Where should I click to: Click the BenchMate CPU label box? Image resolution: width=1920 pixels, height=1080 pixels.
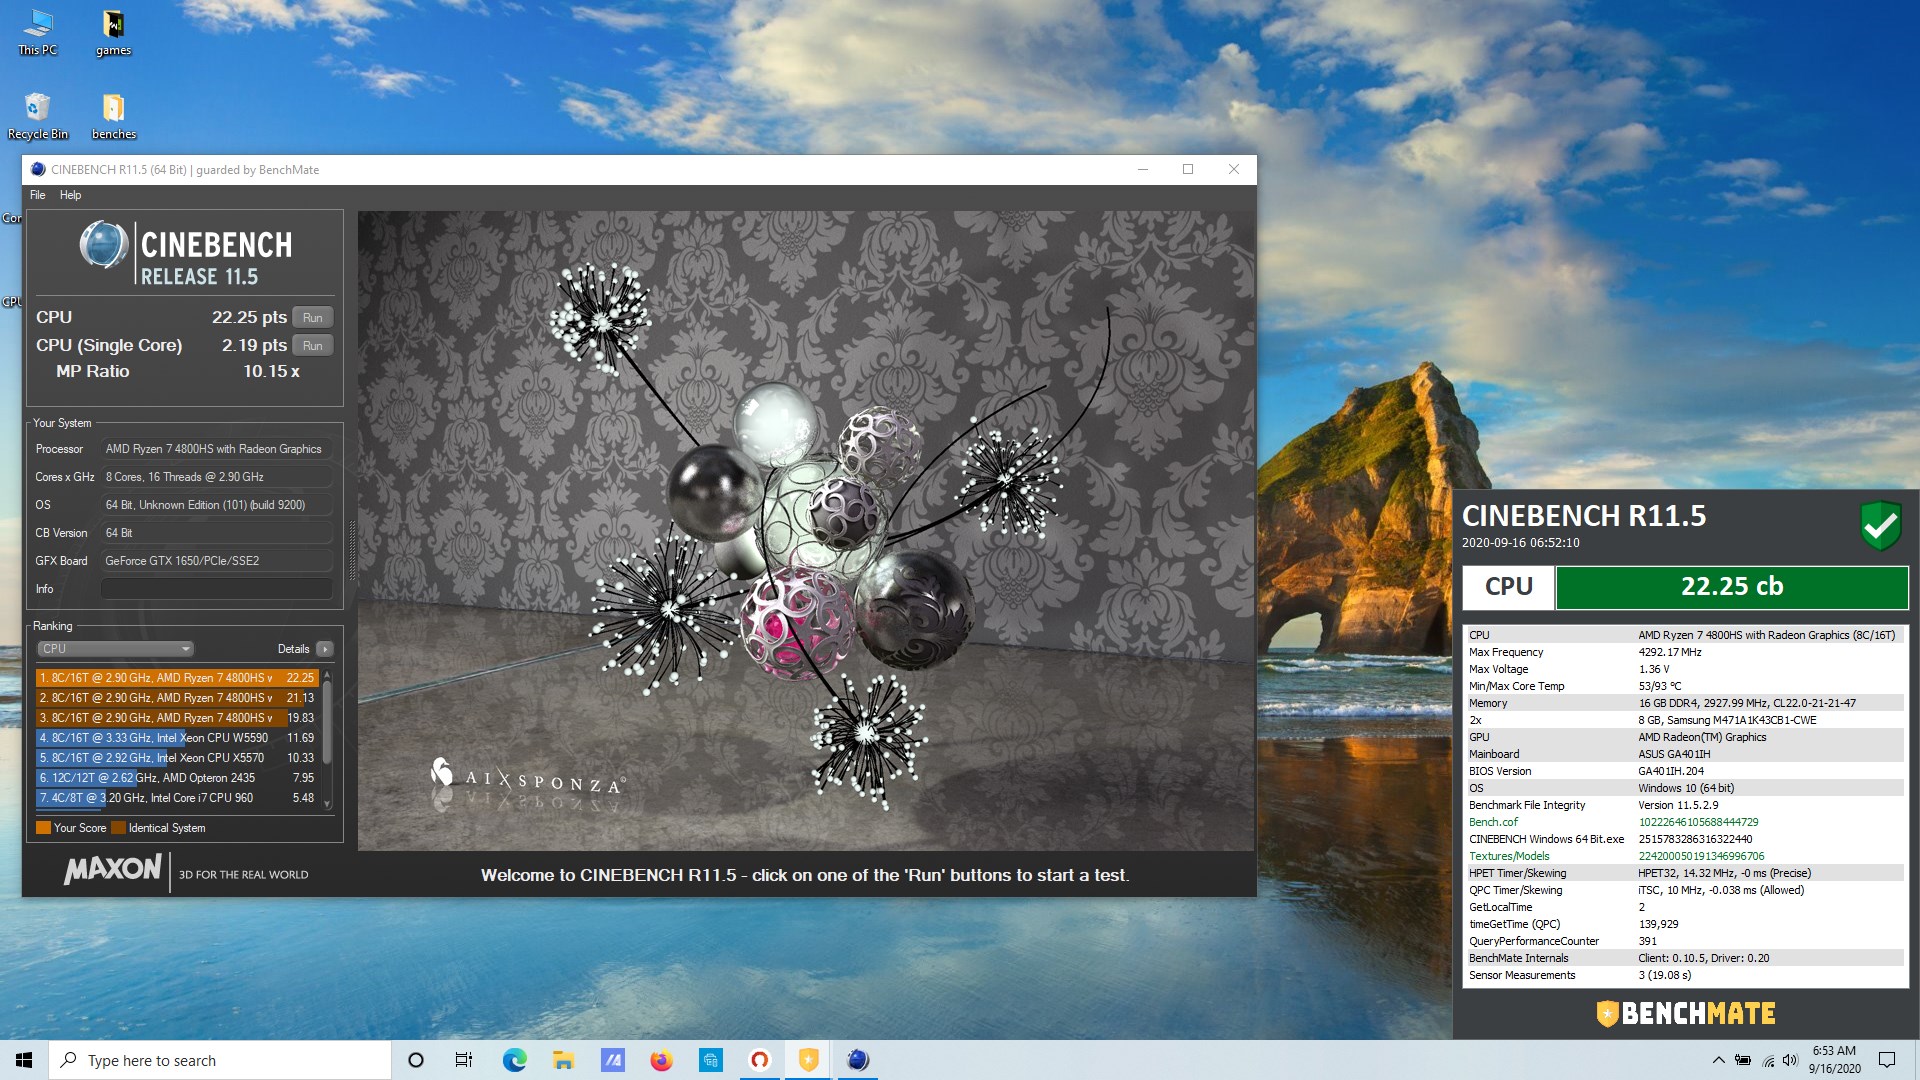click(1508, 587)
